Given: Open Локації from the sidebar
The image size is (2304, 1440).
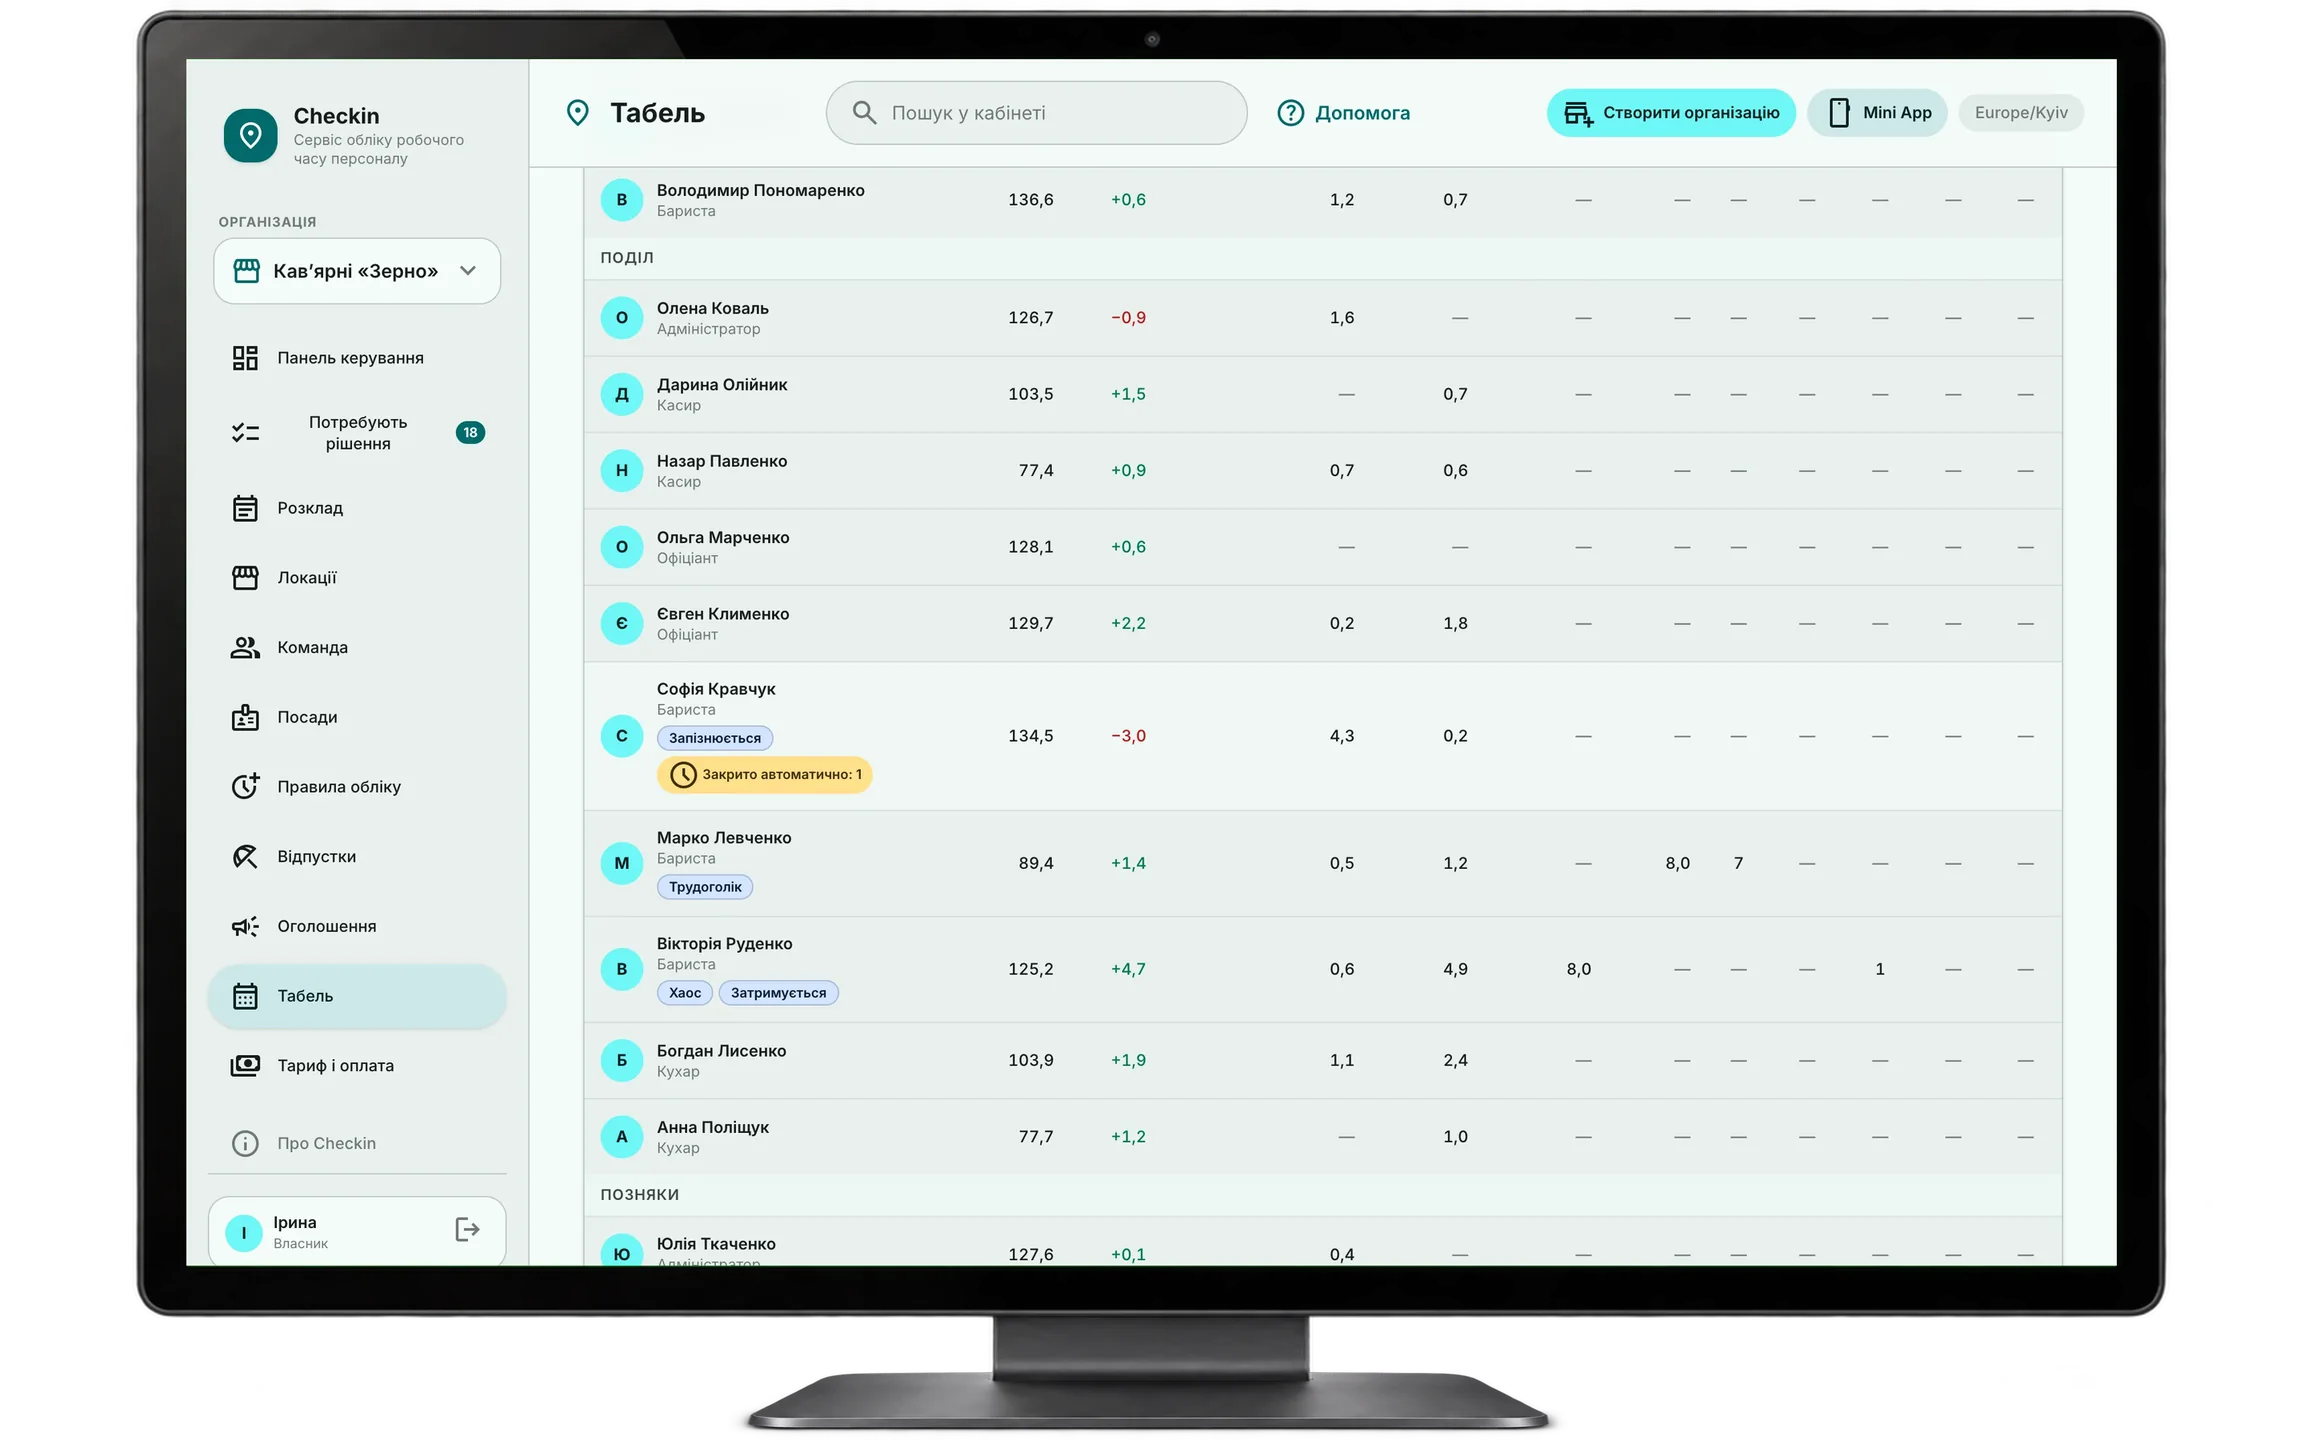Looking at the screenshot, I should 357,578.
